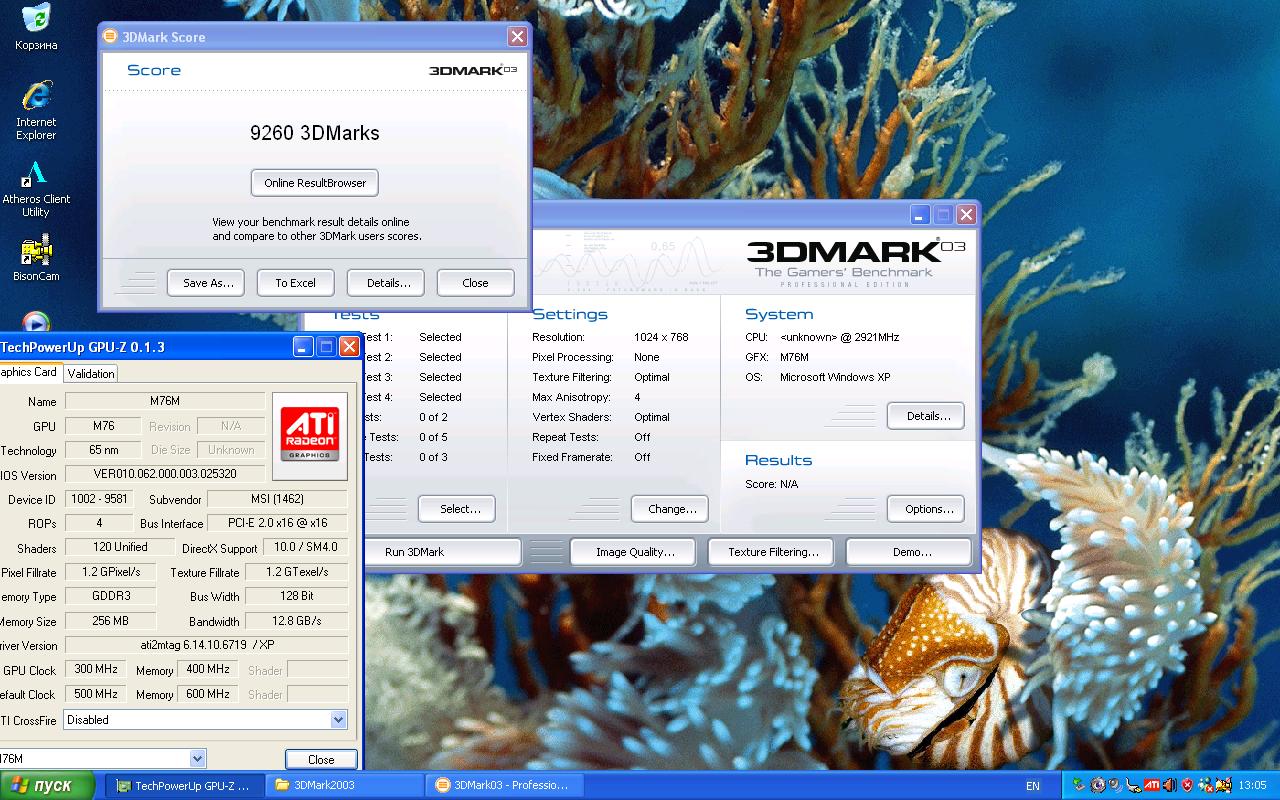Click the Bus Interface PCI-E 2.0 field
Screen dimensions: 1280x800
(277, 523)
